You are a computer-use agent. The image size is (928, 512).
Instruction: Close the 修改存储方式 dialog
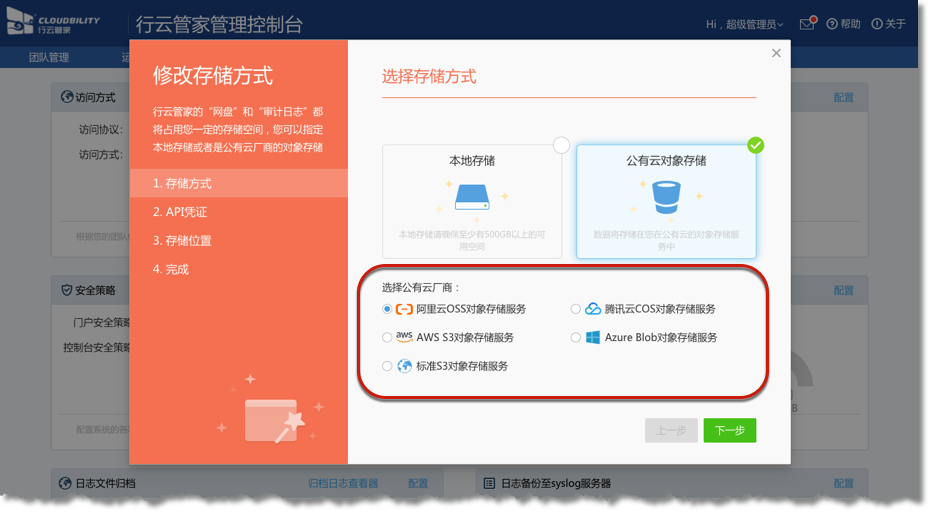pos(776,53)
